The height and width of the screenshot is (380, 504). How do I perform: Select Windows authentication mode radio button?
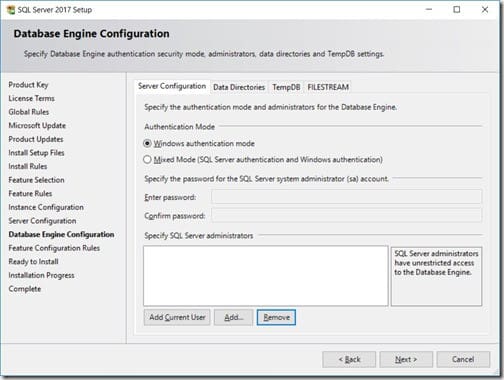tap(147, 144)
